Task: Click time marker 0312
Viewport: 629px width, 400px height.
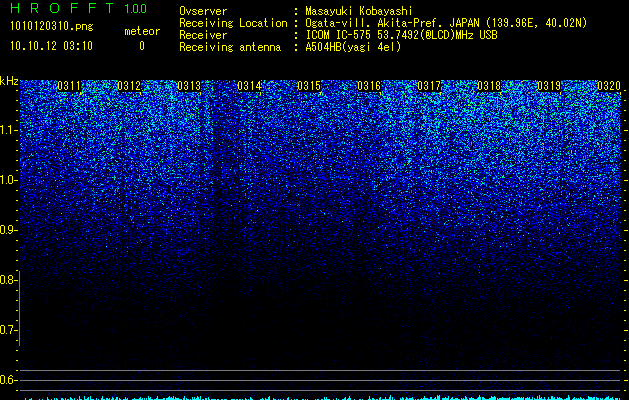Action: [129, 86]
